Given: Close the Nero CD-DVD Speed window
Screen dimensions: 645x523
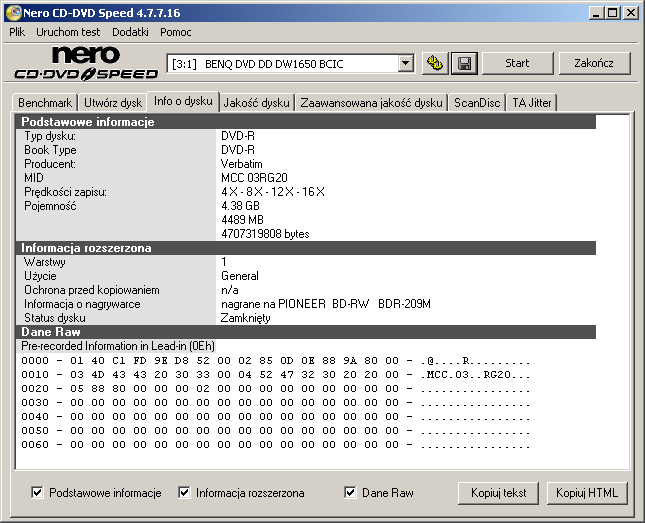Looking at the screenshot, I should click(x=631, y=13).
